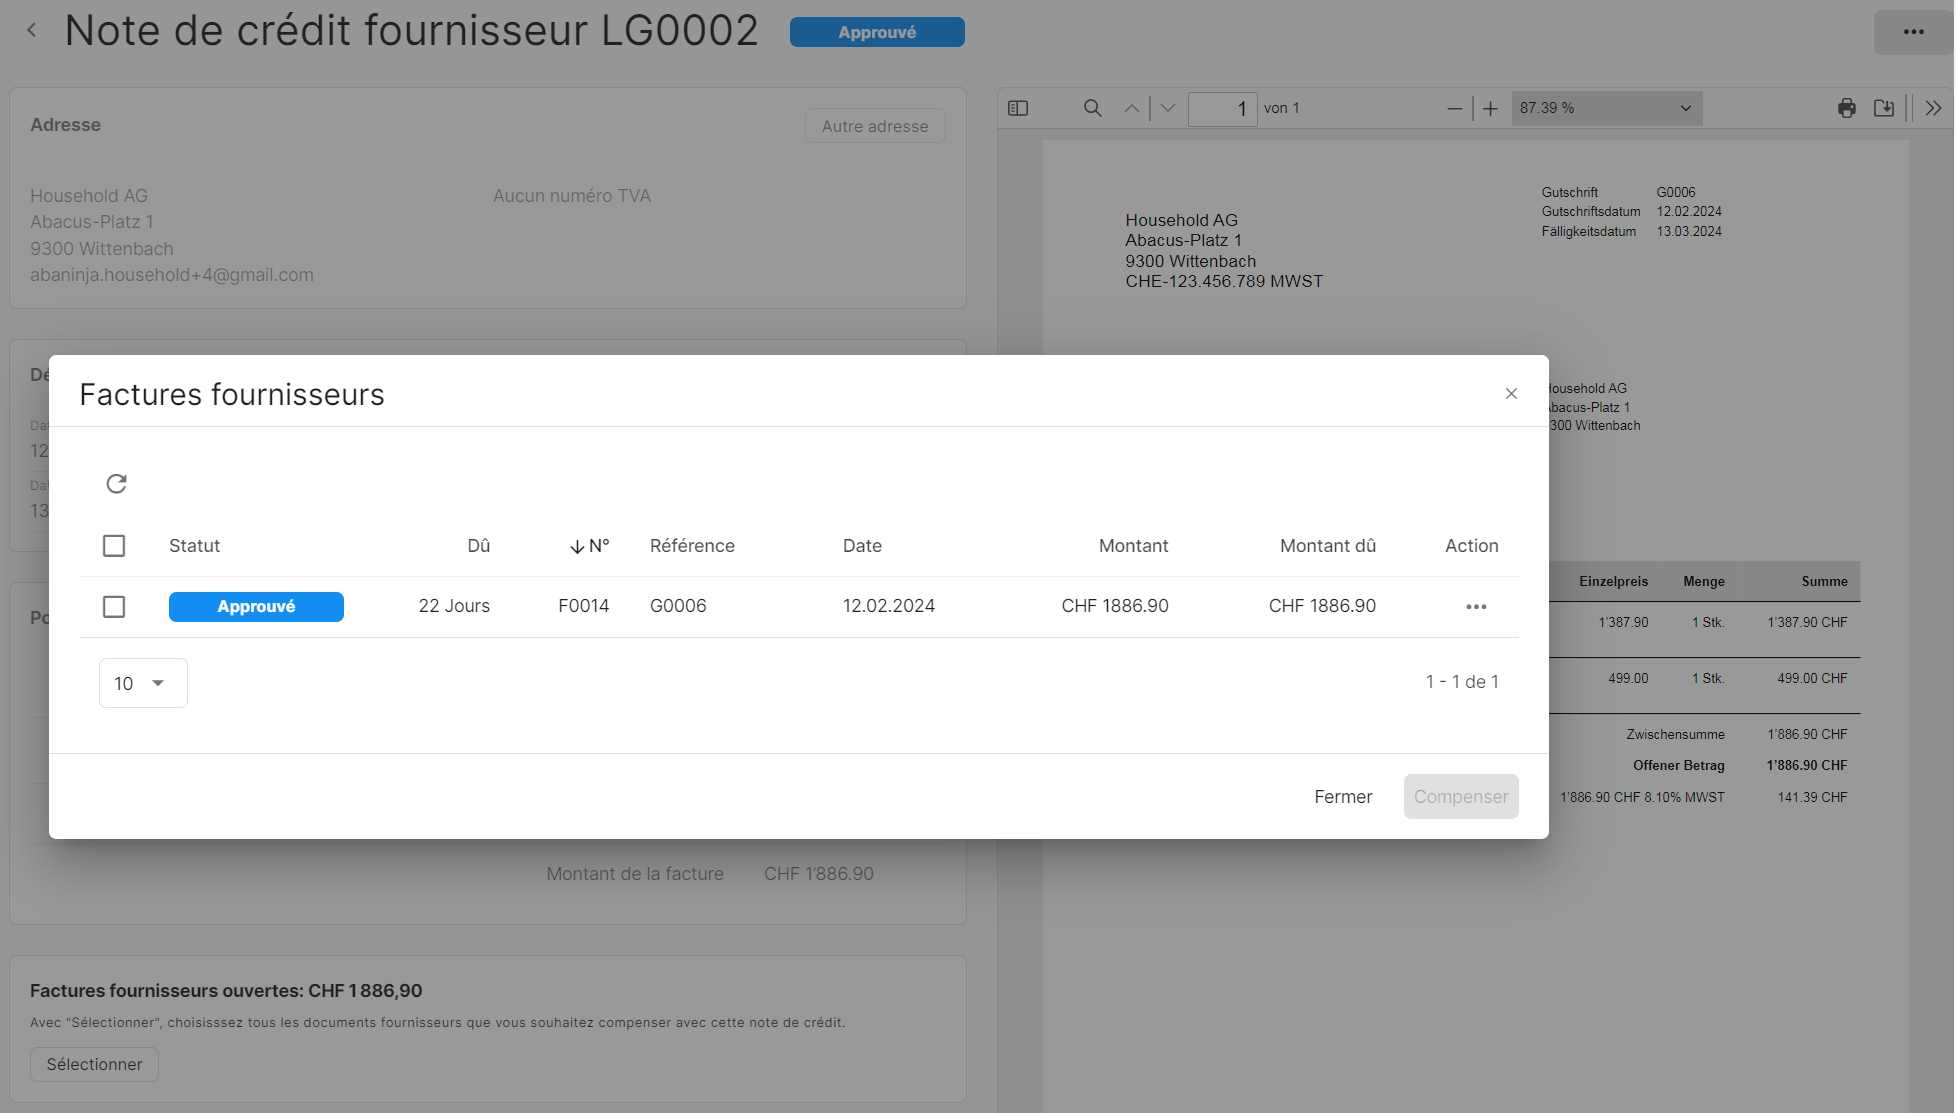Zoom in on the PDF preview
Viewport: 1956px width, 1113px height.
point(1490,108)
